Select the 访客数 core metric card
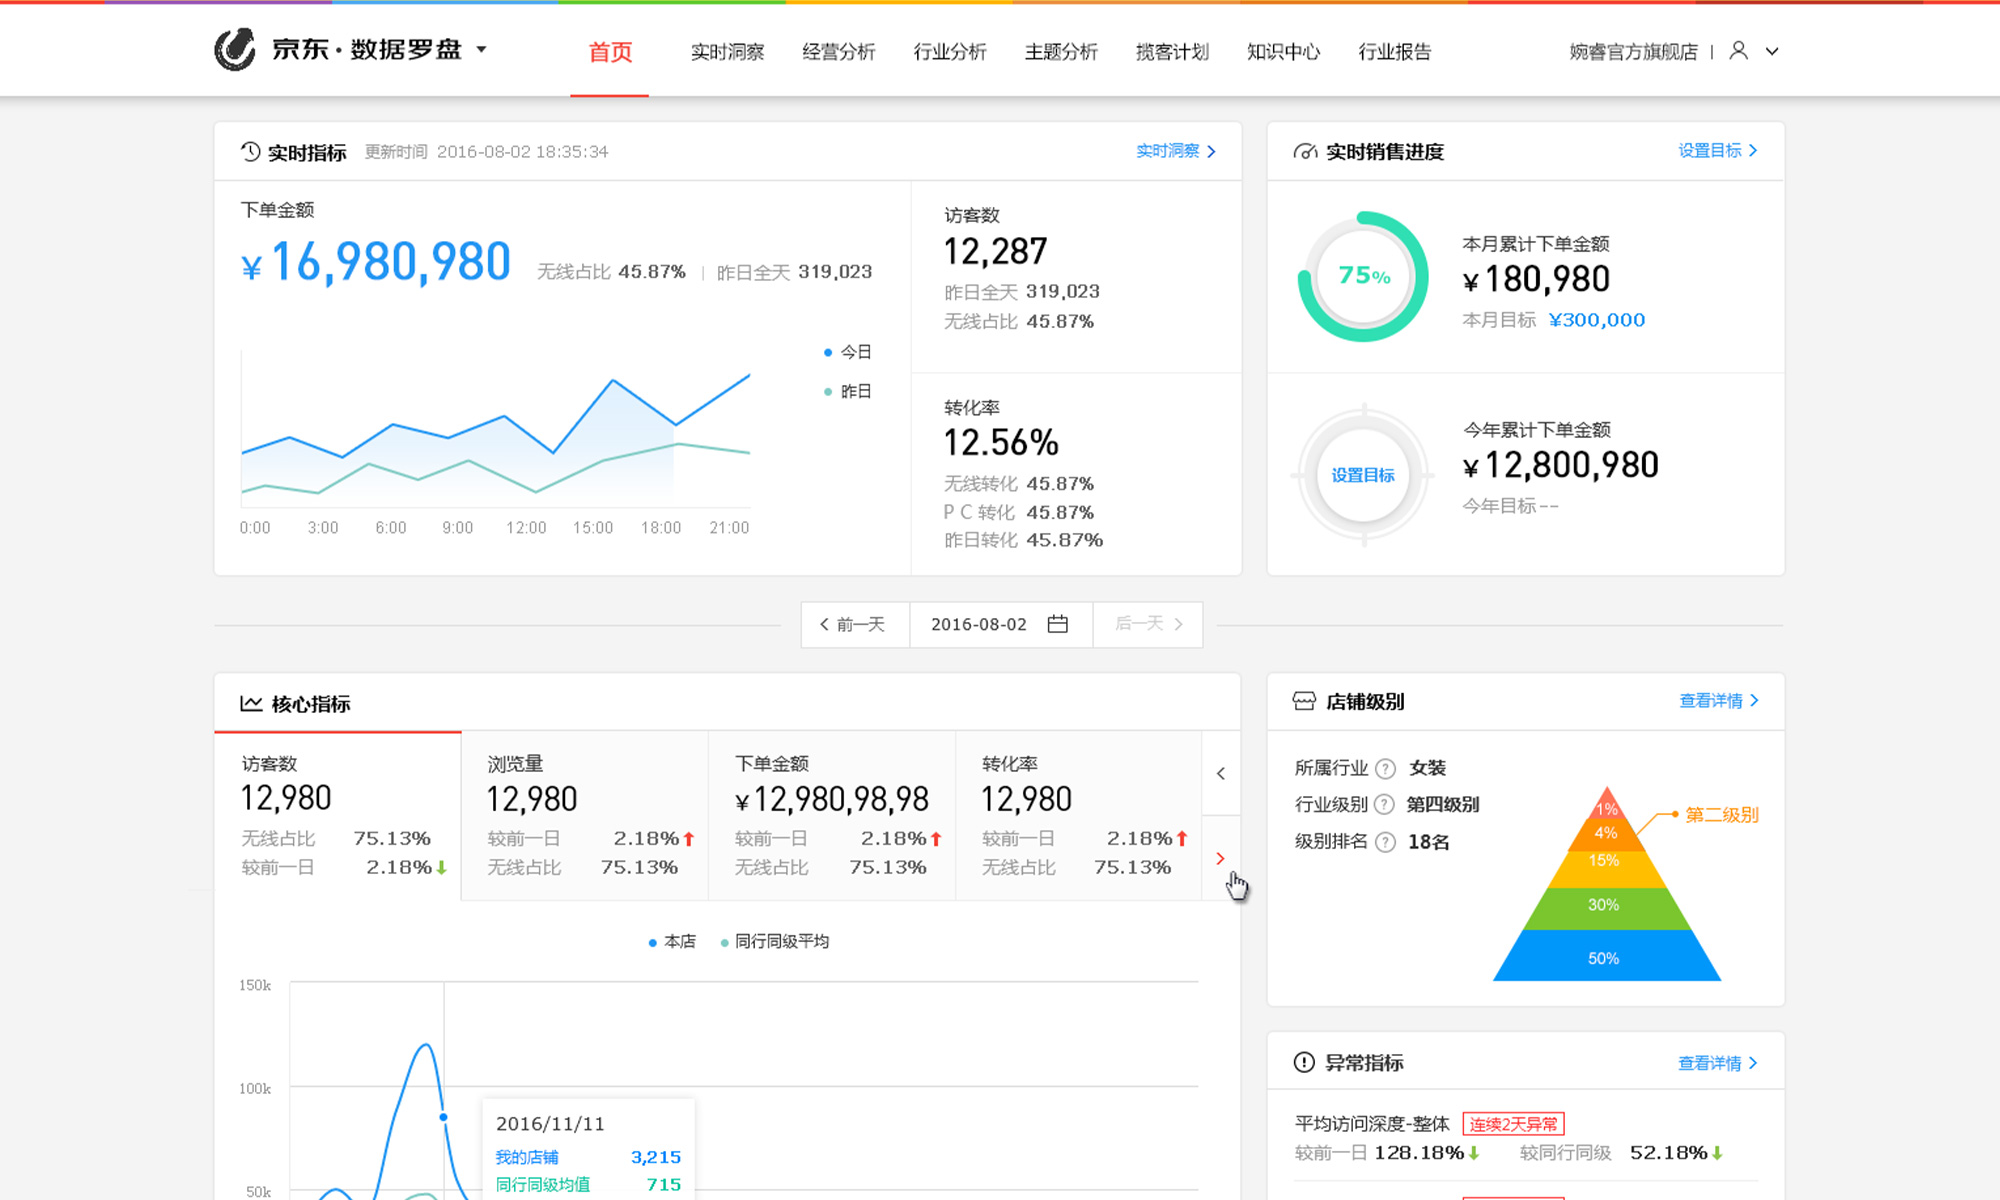The width and height of the screenshot is (2000, 1200). 338,816
